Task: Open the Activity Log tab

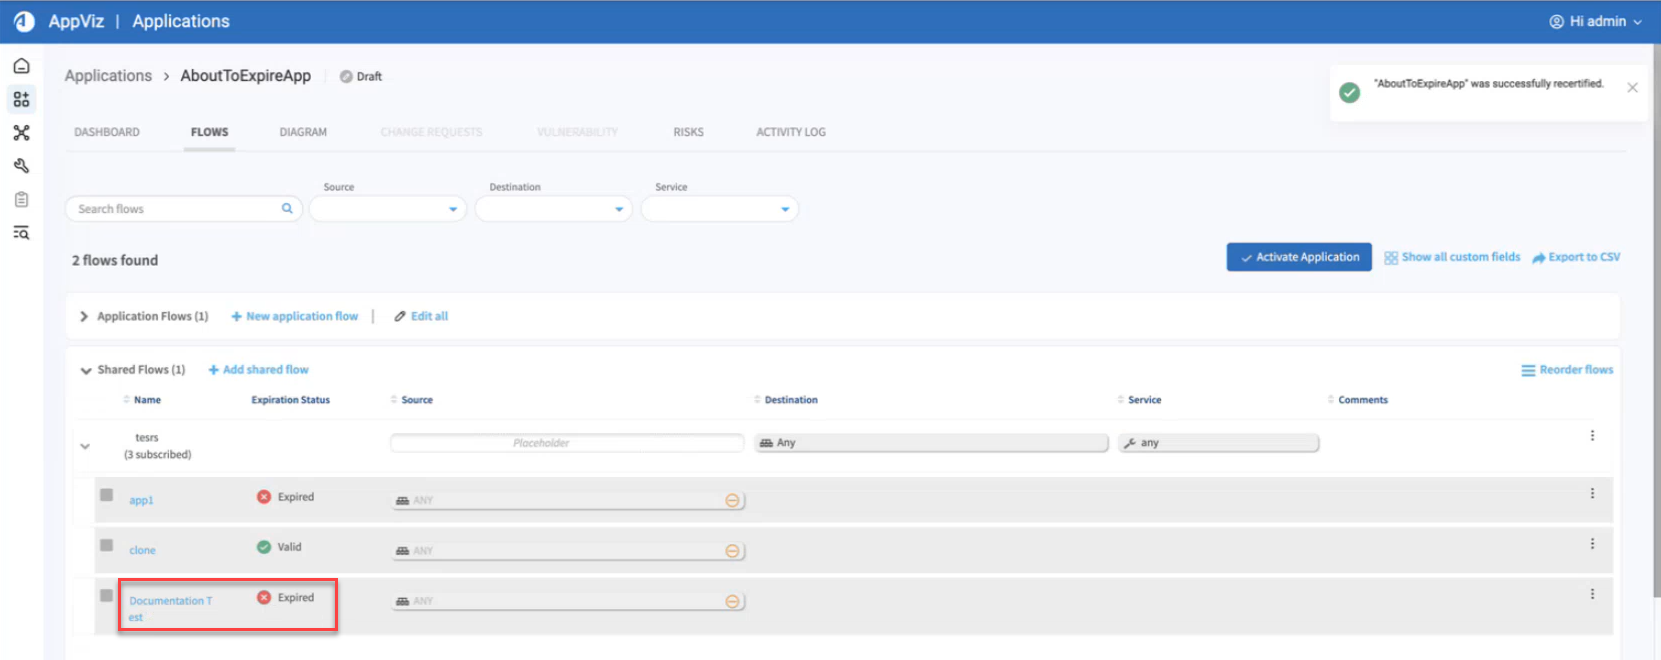Action: tap(790, 132)
